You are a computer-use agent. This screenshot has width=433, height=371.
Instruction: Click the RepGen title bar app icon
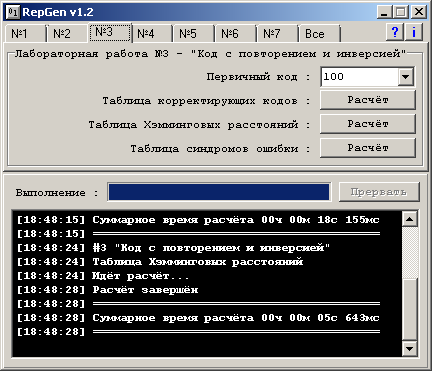pos(13,12)
